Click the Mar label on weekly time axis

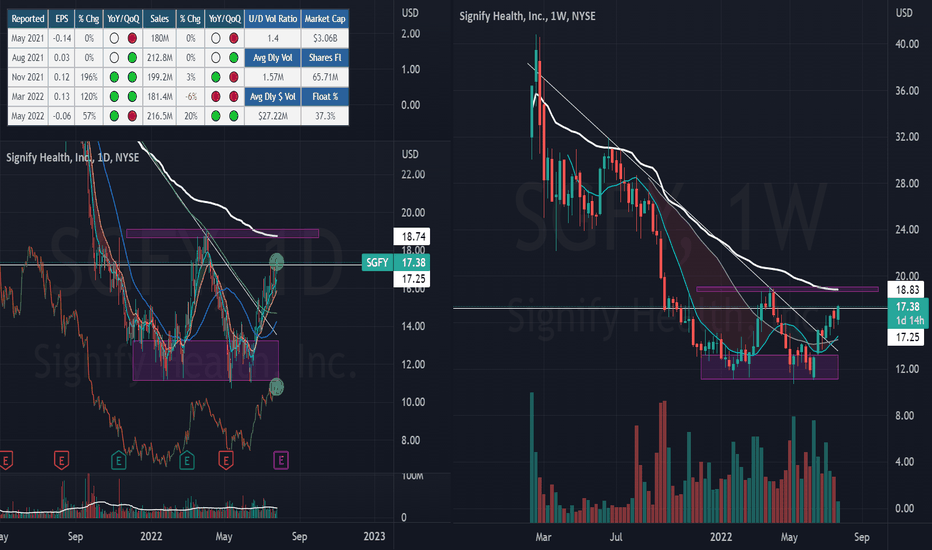tap(543, 537)
